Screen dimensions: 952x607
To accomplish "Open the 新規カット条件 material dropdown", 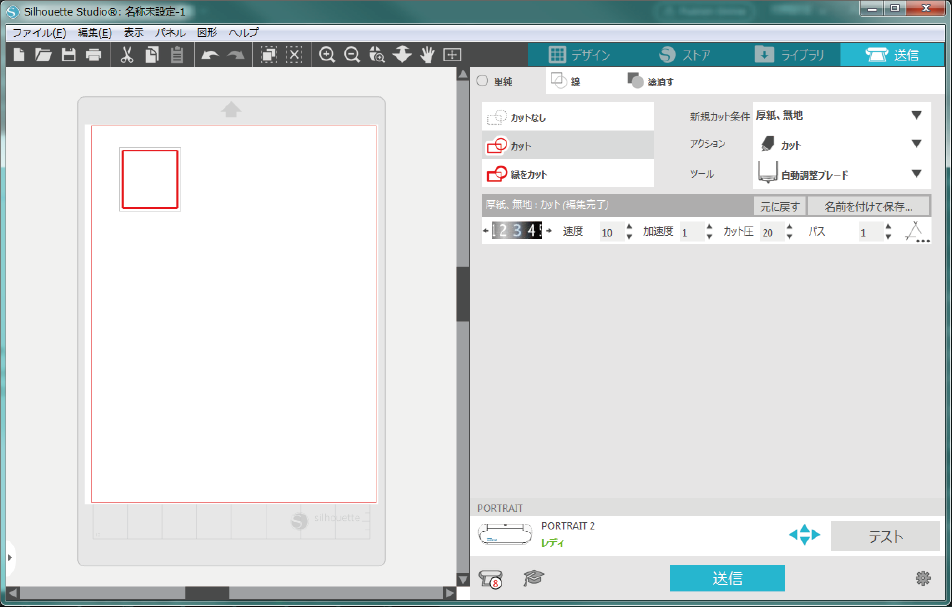I will [x=842, y=115].
